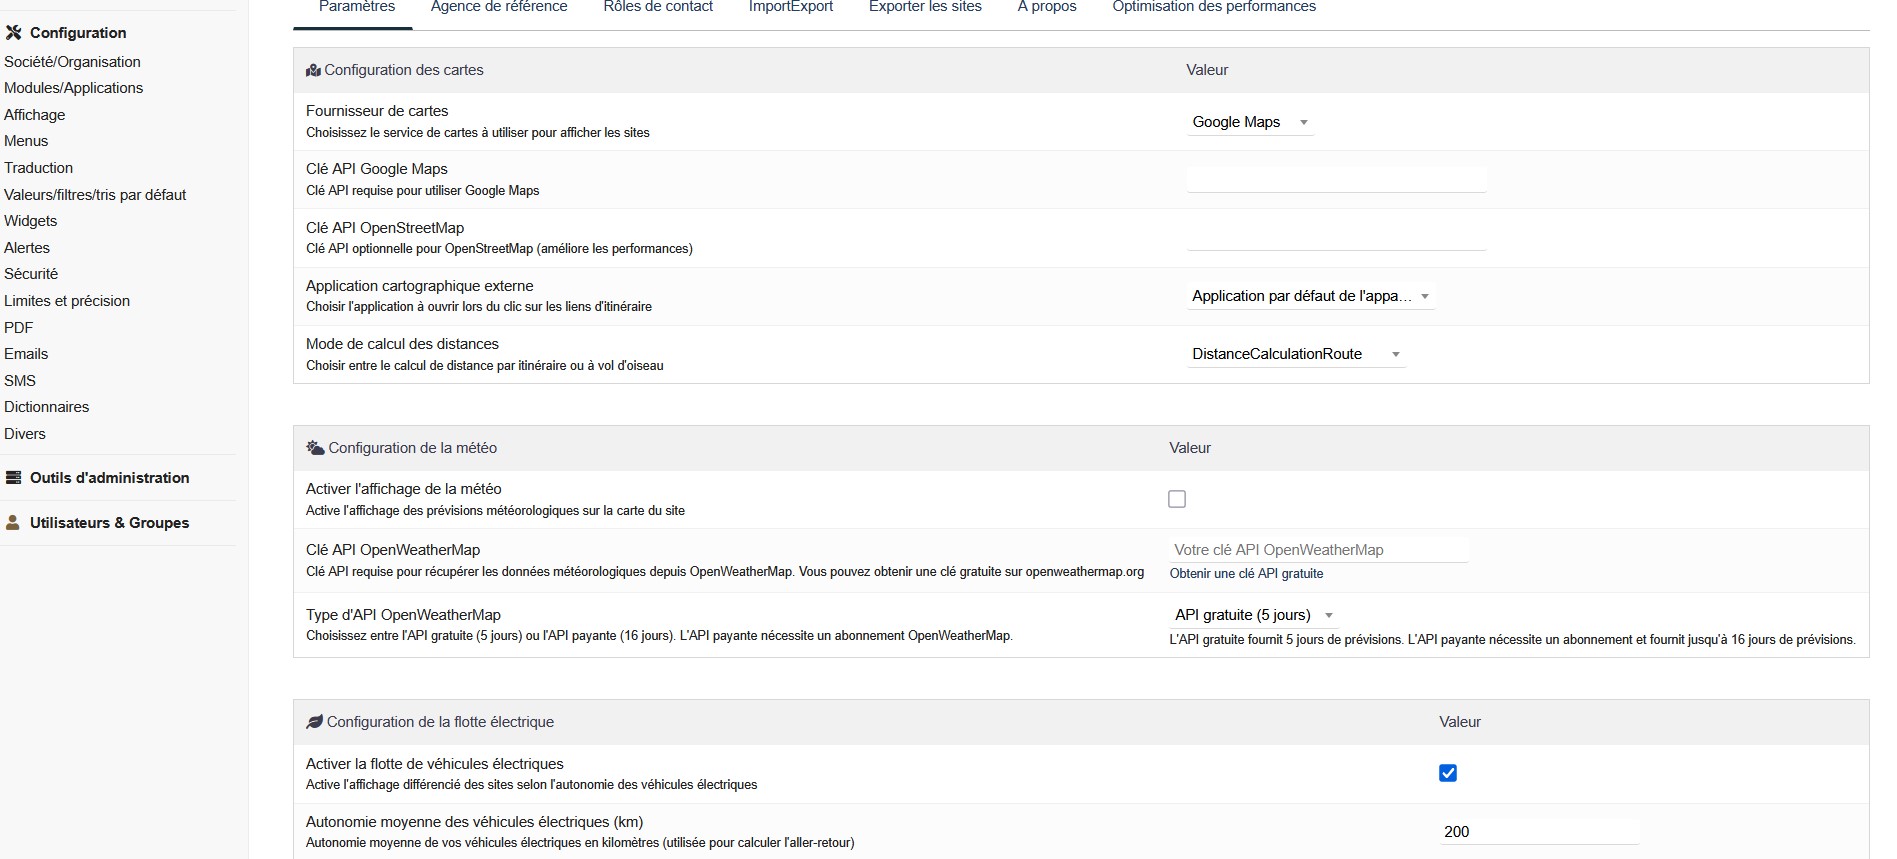Click the Autonomie moyenne field showing 200
The height and width of the screenshot is (859, 1897).
point(1539,832)
